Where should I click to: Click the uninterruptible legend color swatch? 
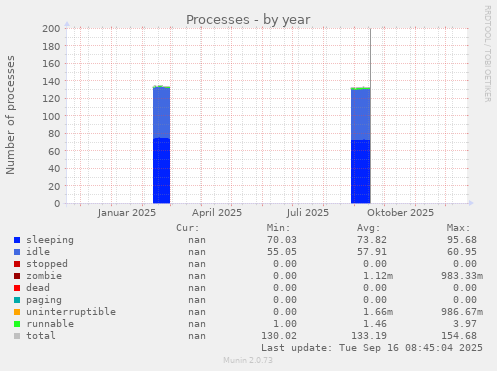point(17,312)
